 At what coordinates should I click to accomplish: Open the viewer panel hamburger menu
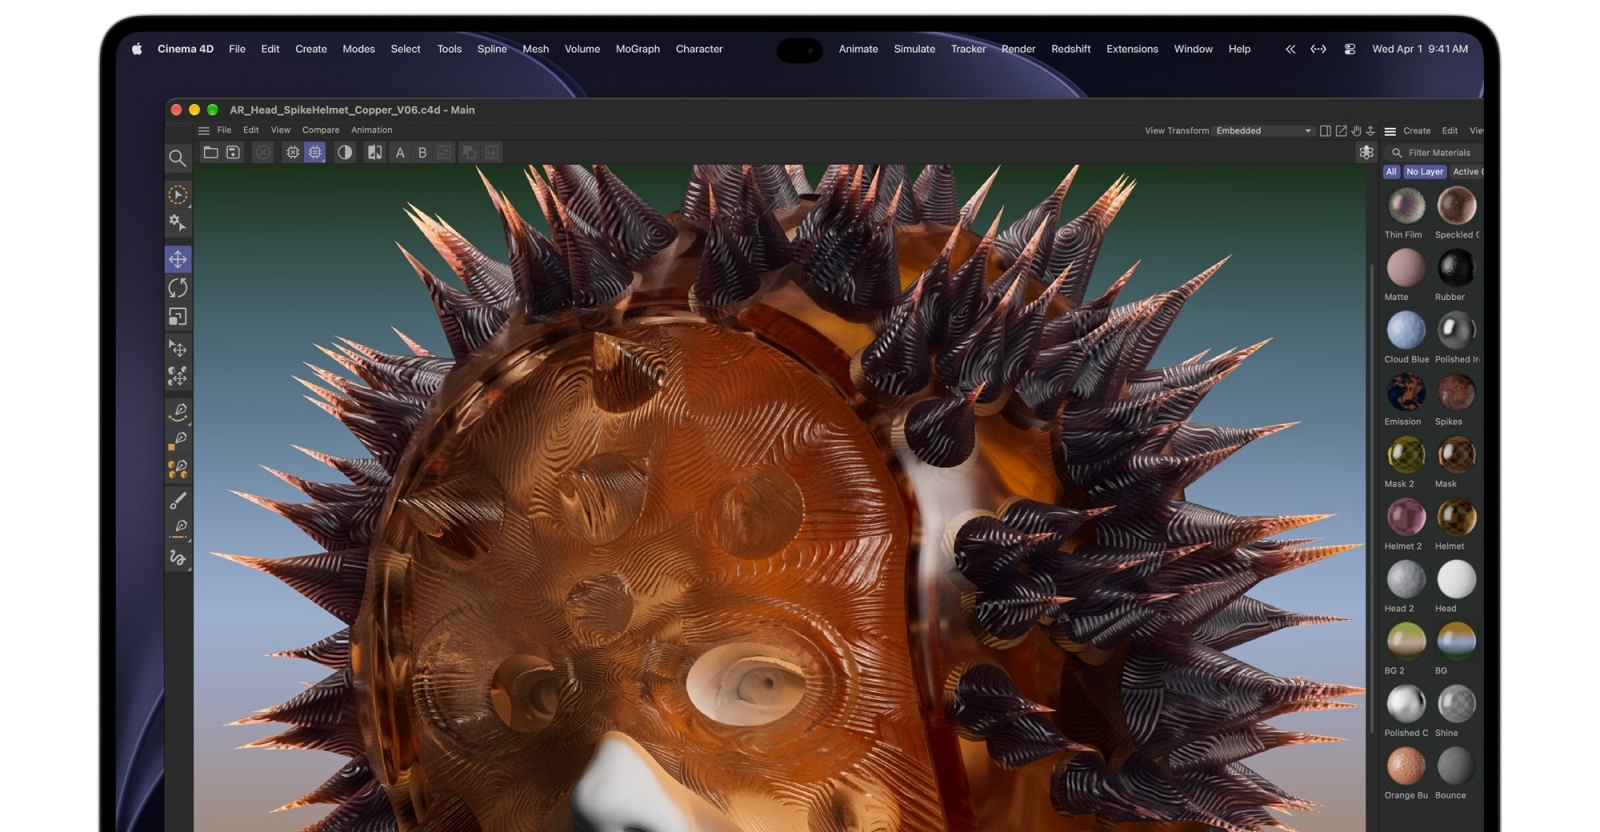click(204, 130)
